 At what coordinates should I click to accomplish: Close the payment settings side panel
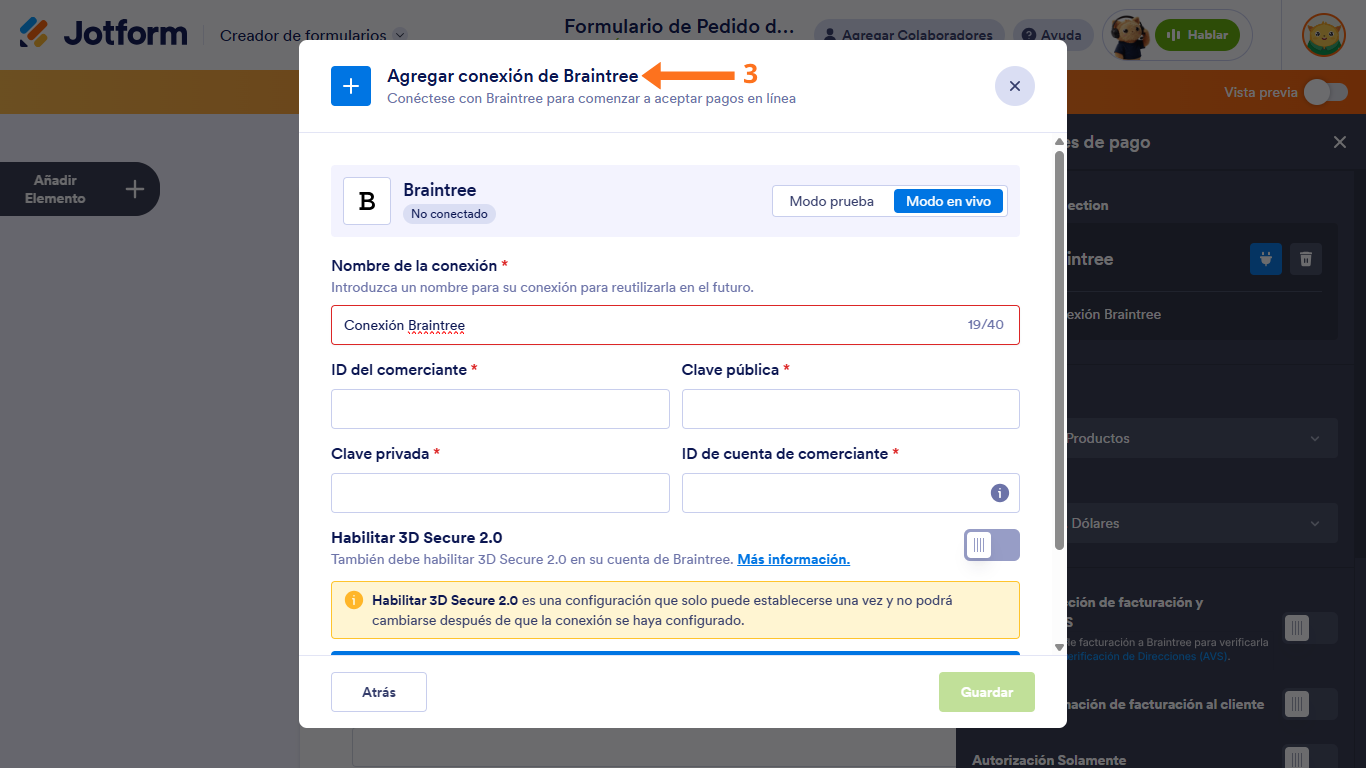click(1340, 142)
